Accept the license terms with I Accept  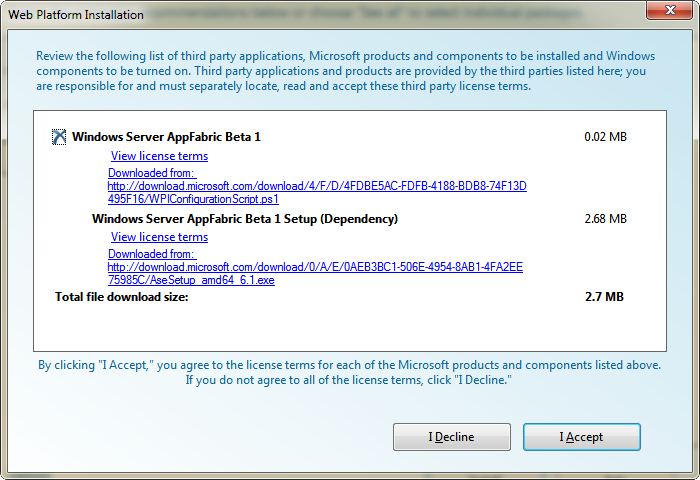click(x=582, y=437)
